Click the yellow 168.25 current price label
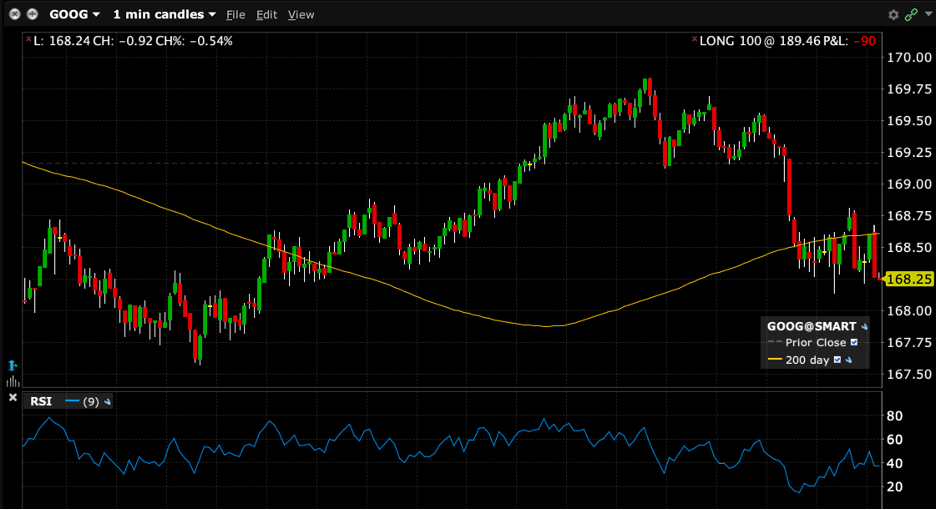This screenshot has height=510, width=936. pos(908,279)
